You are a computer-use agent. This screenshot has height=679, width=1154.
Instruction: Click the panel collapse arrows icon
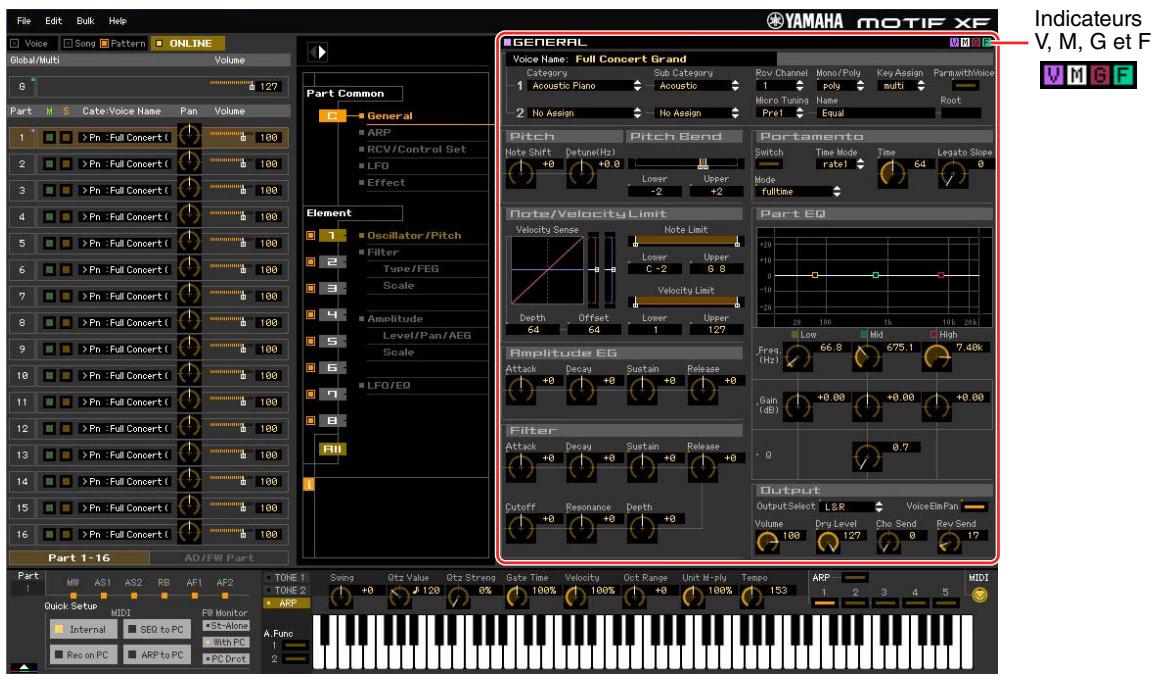click(317, 52)
